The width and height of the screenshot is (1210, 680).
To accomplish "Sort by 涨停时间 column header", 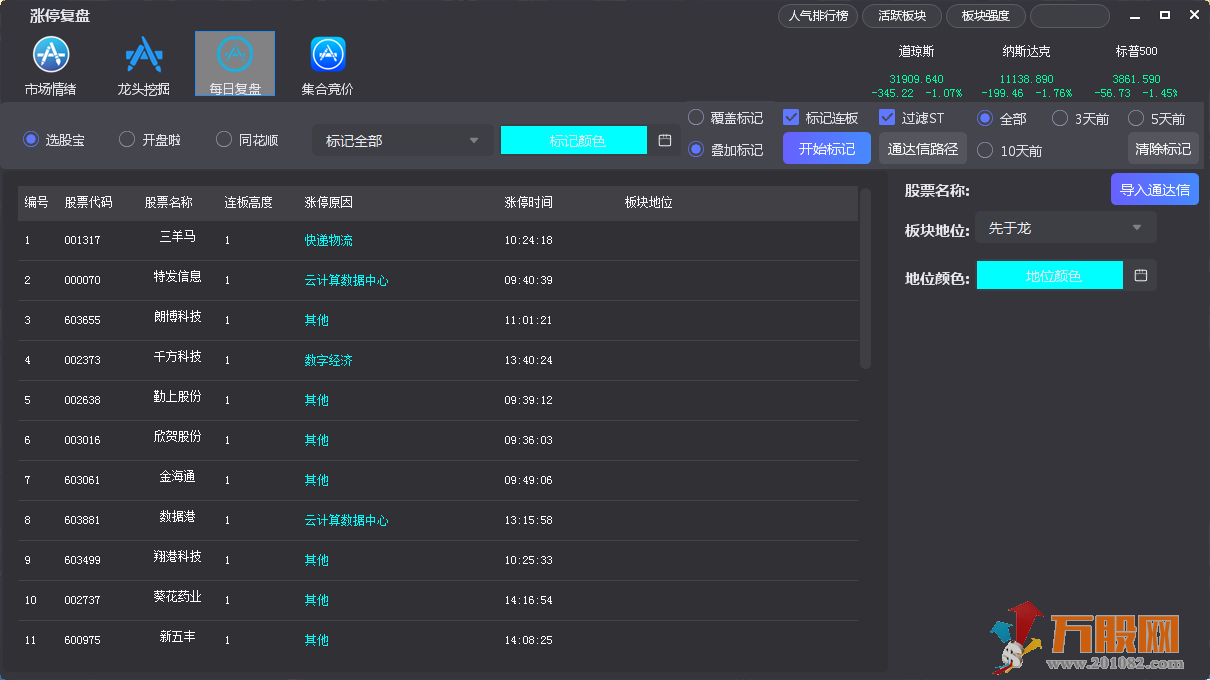I will pos(529,202).
